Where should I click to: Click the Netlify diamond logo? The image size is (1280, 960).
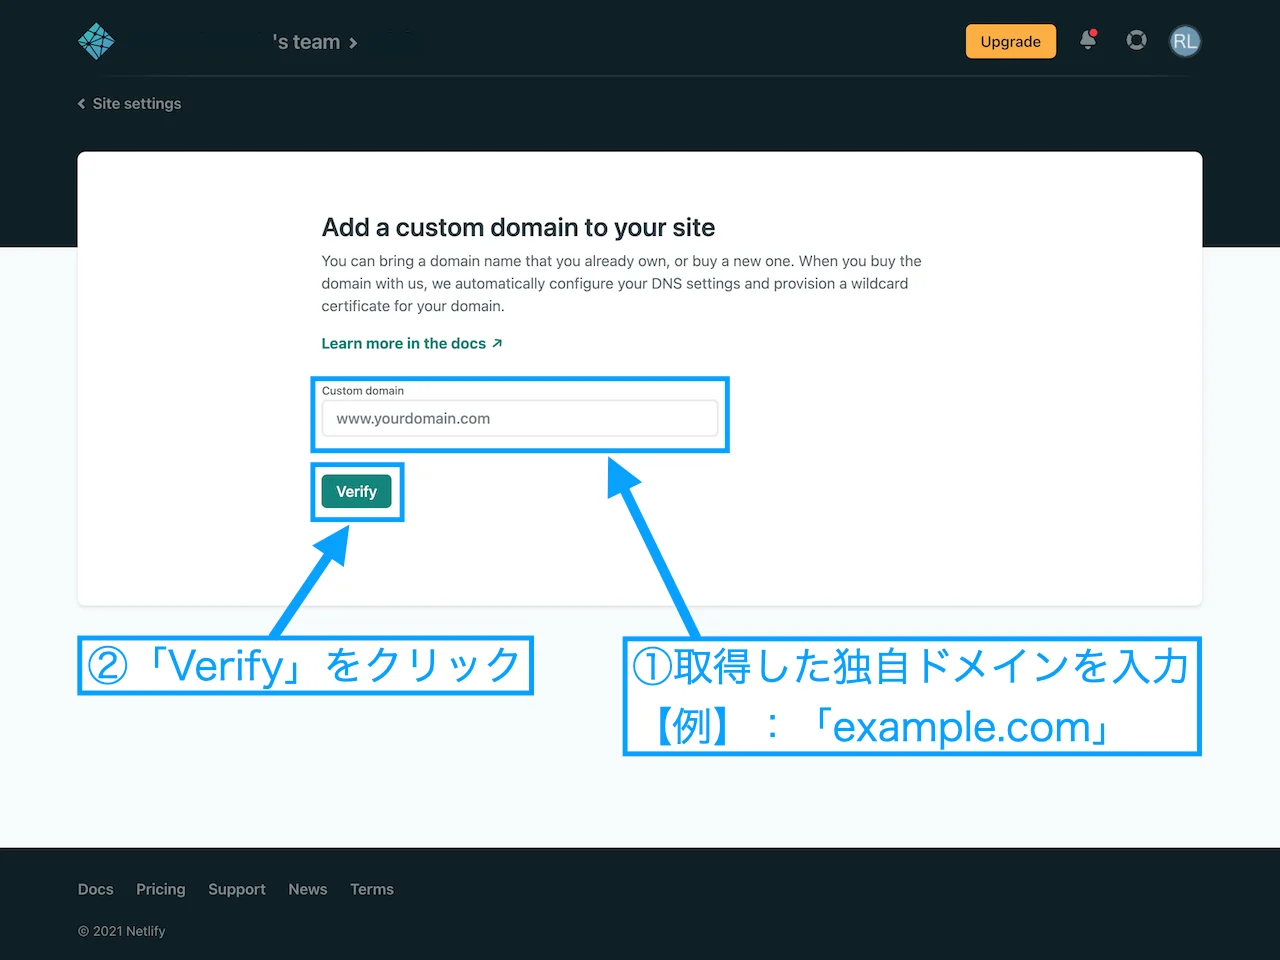click(96, 41)
